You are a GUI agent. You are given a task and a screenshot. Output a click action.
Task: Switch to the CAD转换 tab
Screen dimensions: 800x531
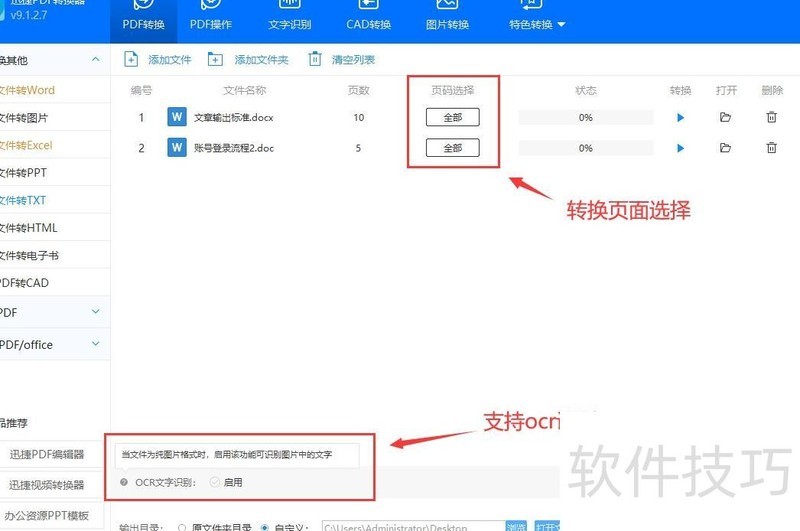(x=369, y=24)
